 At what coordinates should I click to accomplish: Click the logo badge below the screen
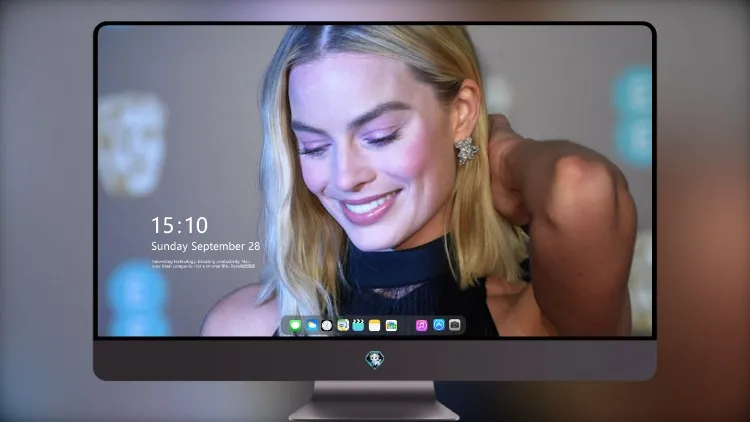pyautogui.click(x=375, y=359)
